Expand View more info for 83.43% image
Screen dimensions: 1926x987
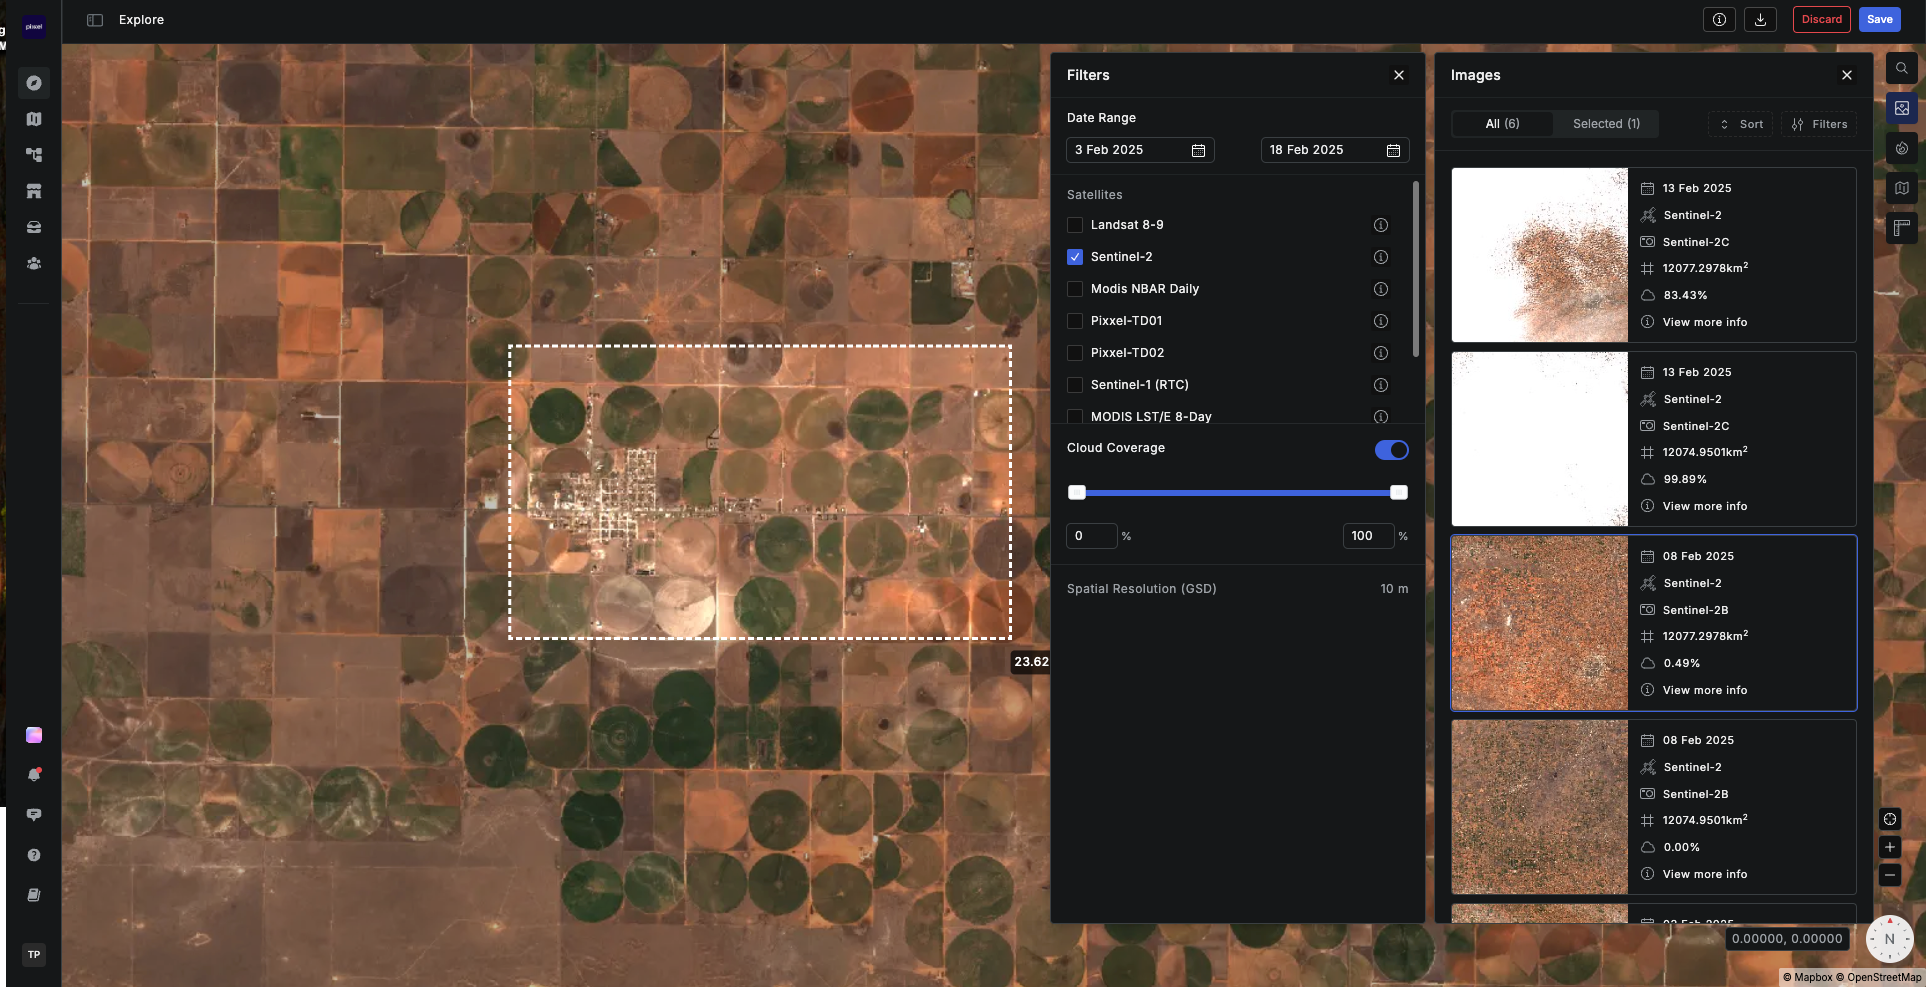click(1704, 322)
